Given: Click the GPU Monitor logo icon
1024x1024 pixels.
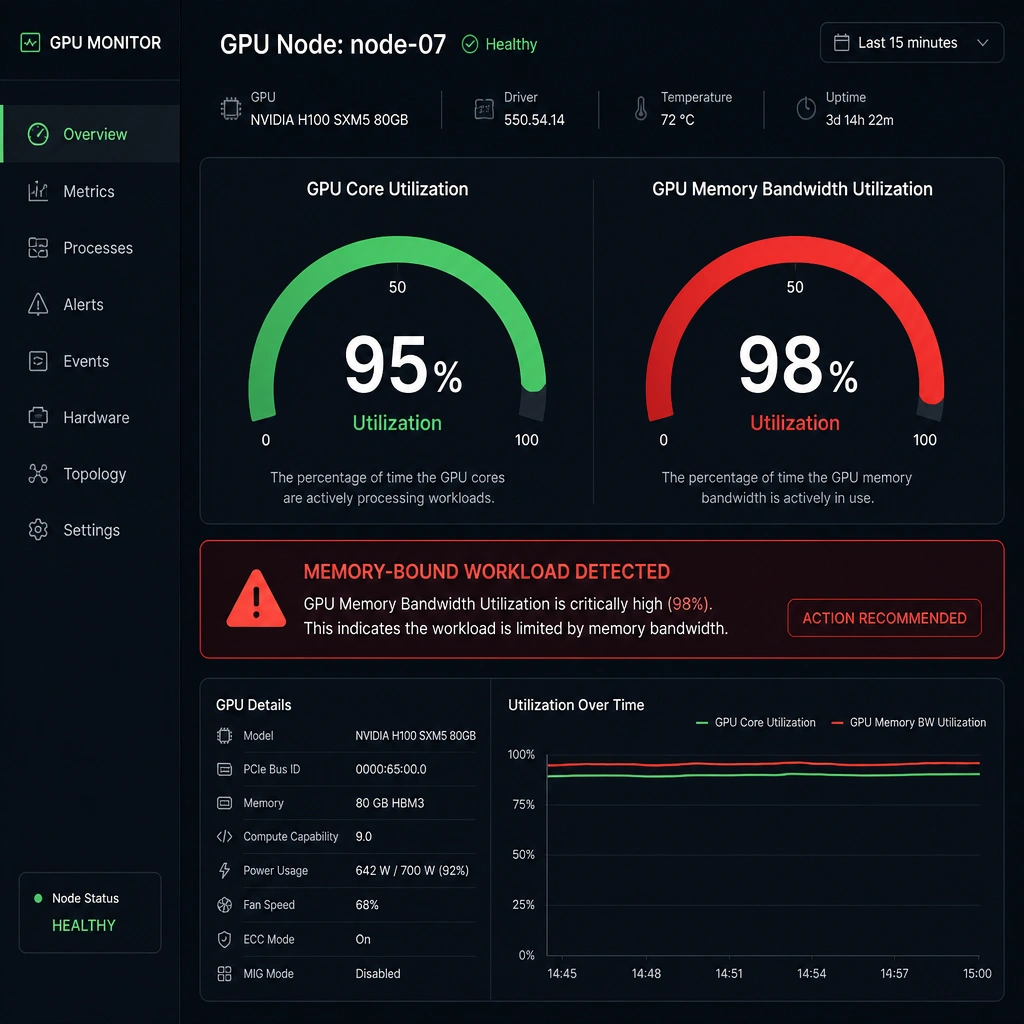Looking at the screenshot, I should 30,42.
